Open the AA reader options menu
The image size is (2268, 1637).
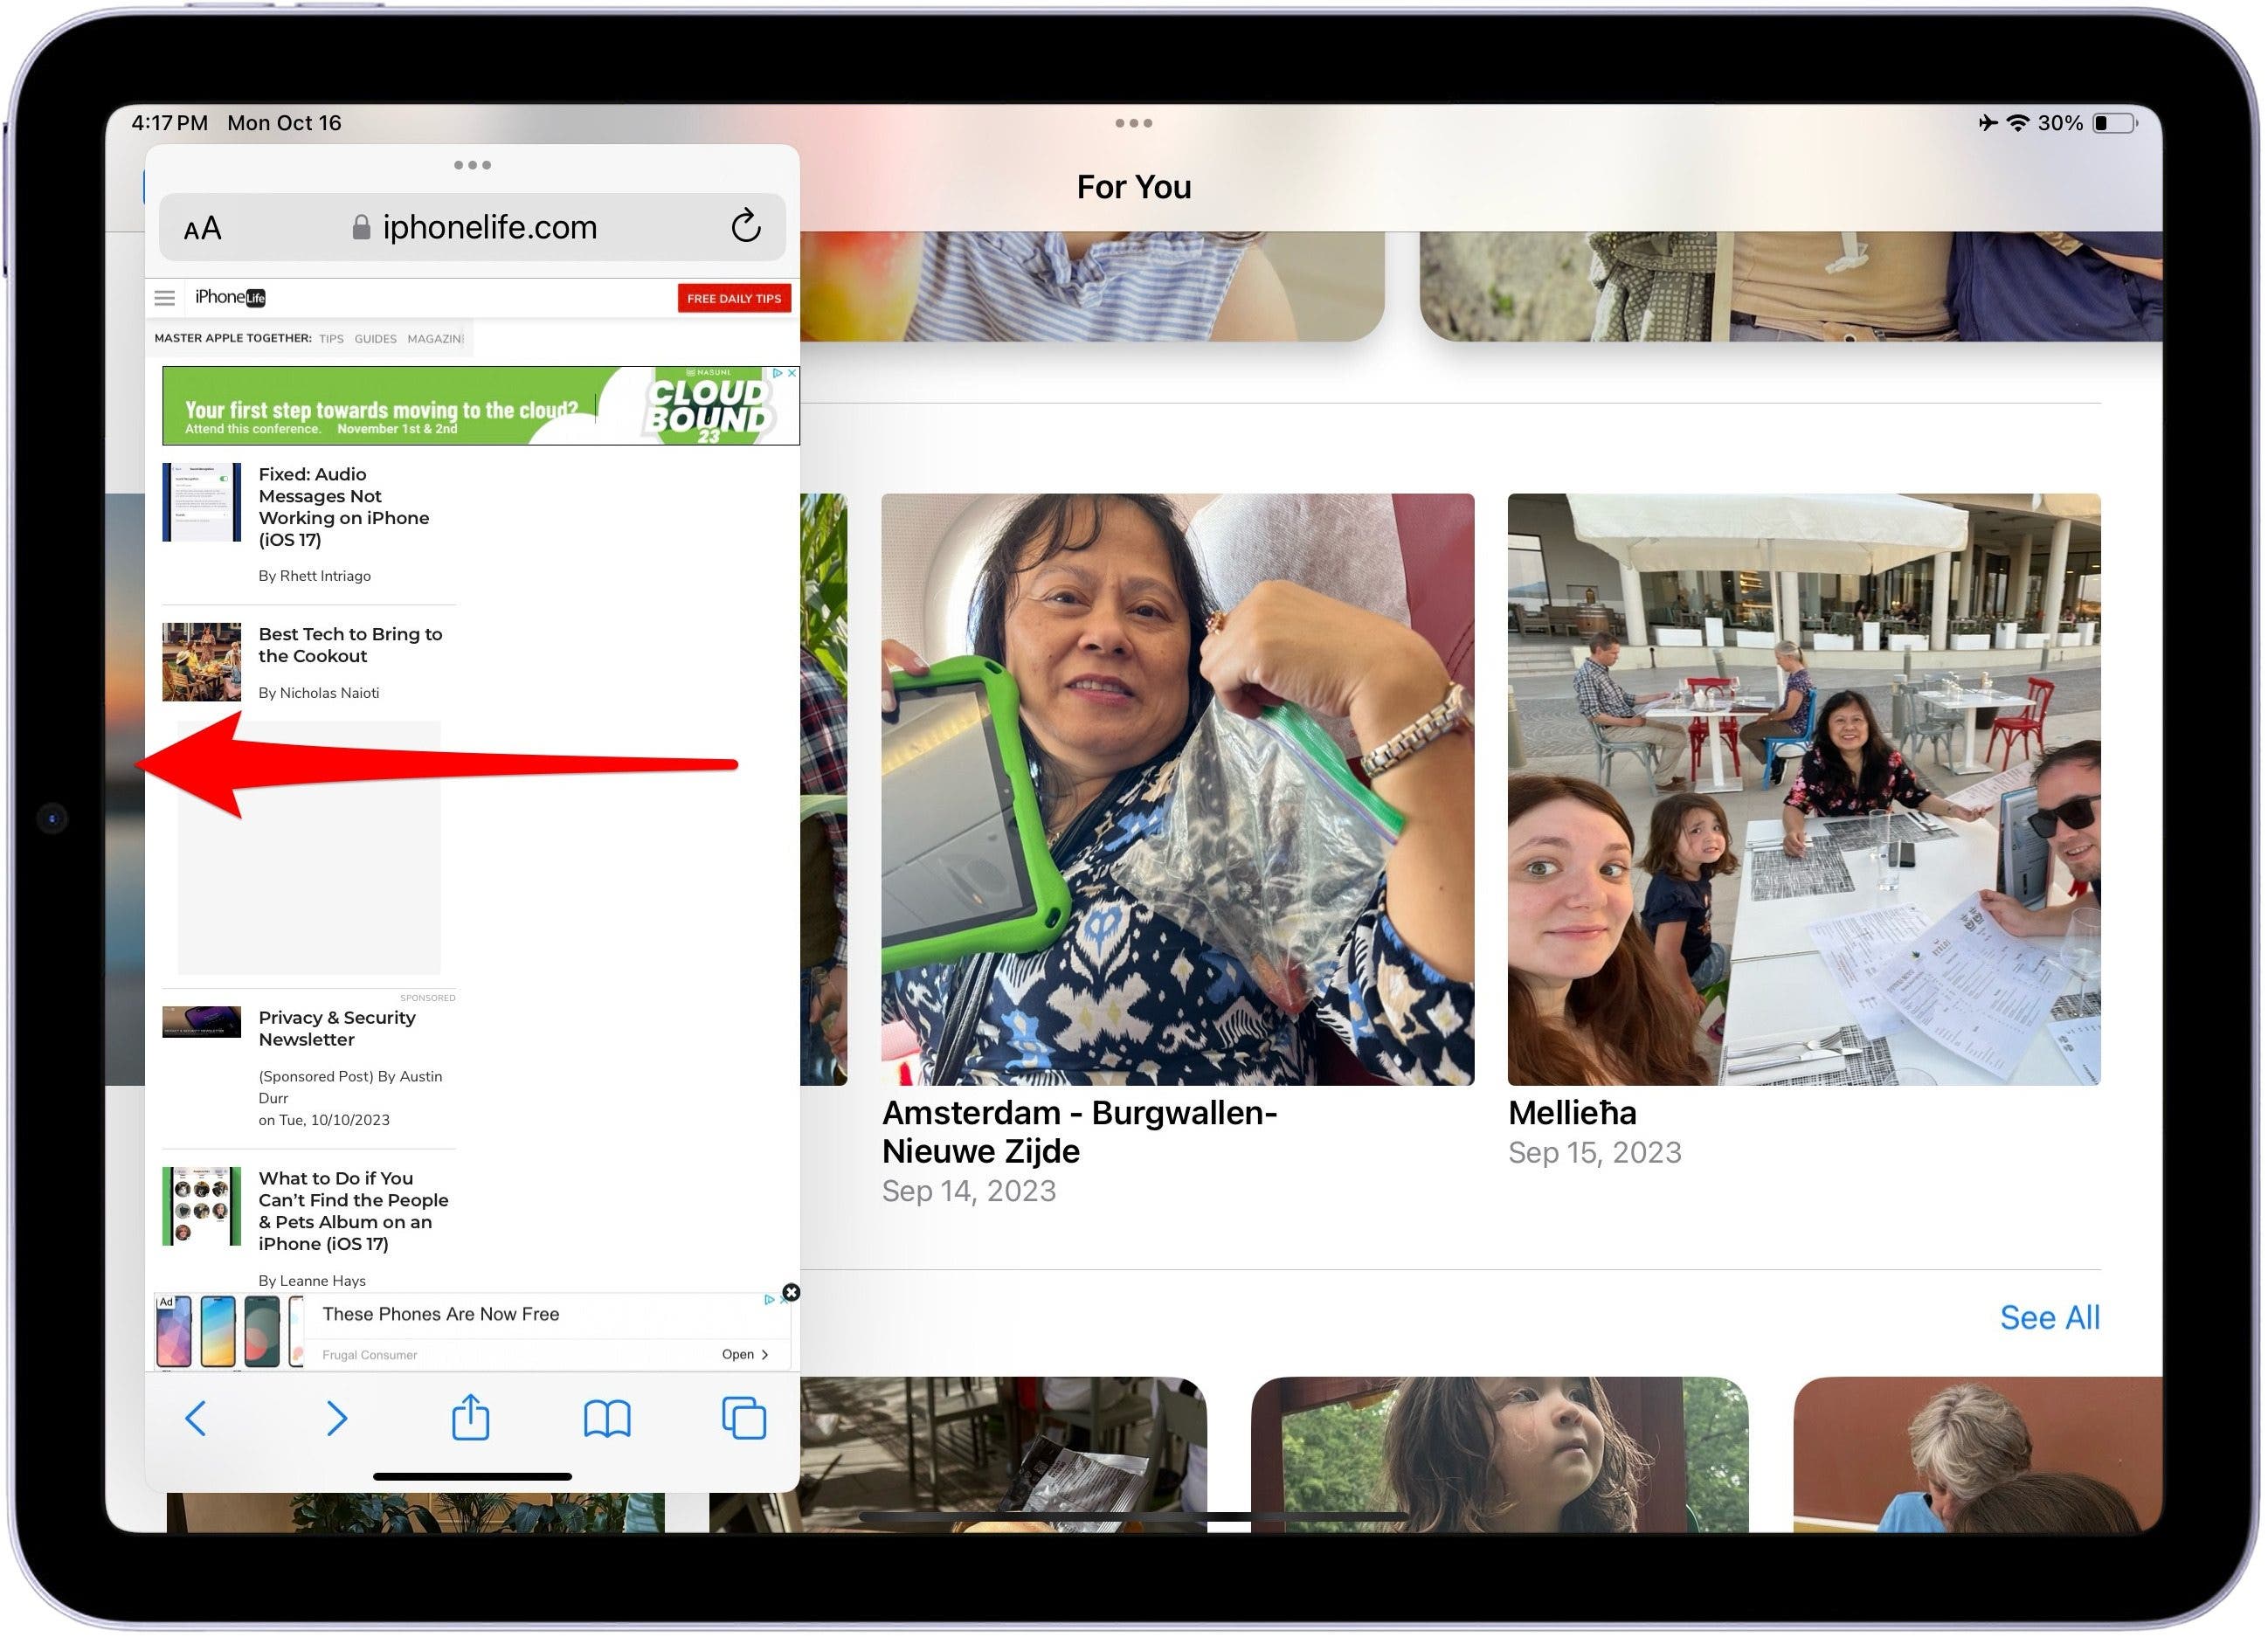coord(203,229)
